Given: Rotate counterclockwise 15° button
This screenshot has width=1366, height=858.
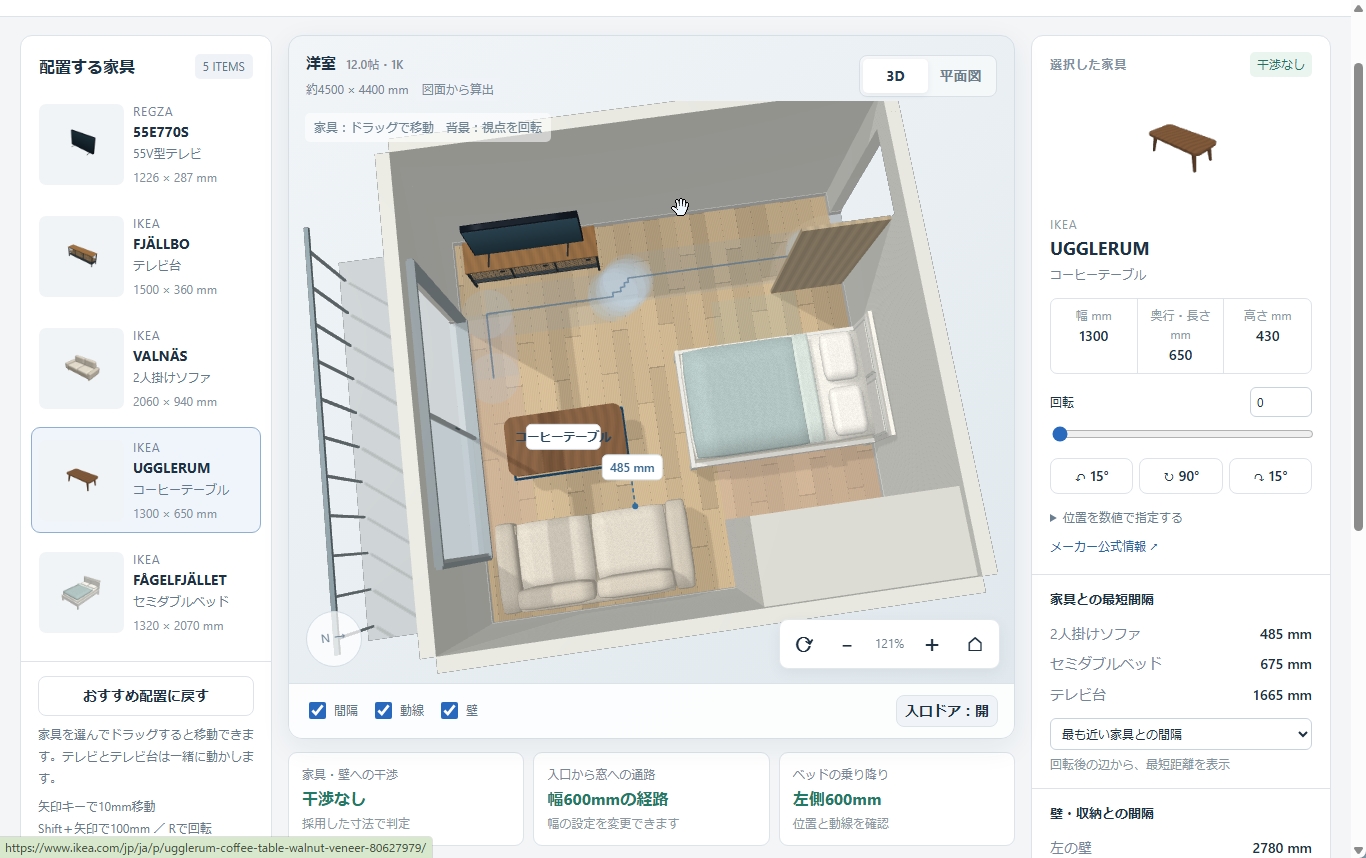Looking at the screenshot, I should tap(1092, 476).
